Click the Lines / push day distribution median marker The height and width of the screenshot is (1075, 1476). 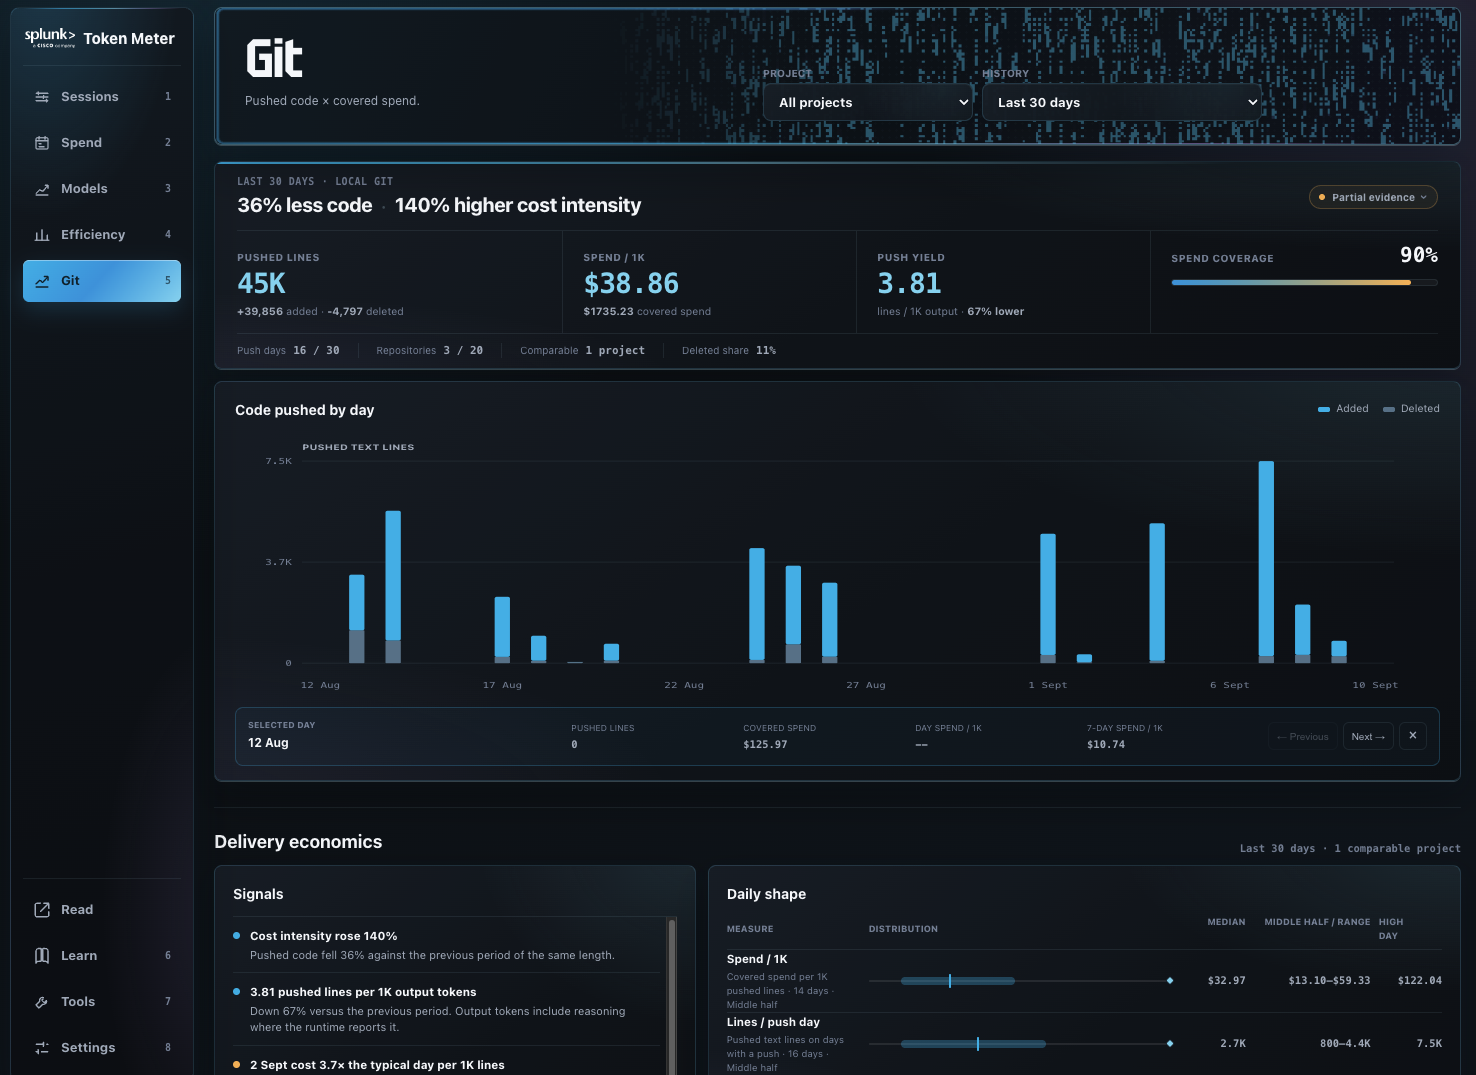pyautogui.click(x=978, y=1044)
